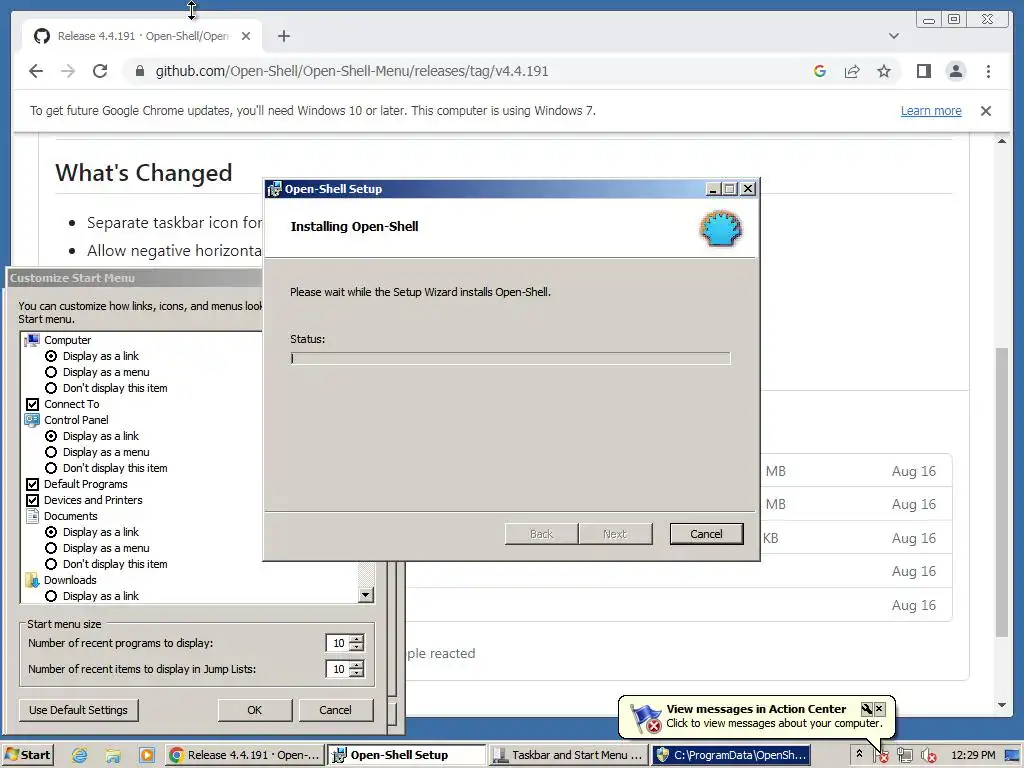Viewport: 1024px width, 768px height.
Task: Select Control Panel Don't display this item
Action: tap(51, 468)
